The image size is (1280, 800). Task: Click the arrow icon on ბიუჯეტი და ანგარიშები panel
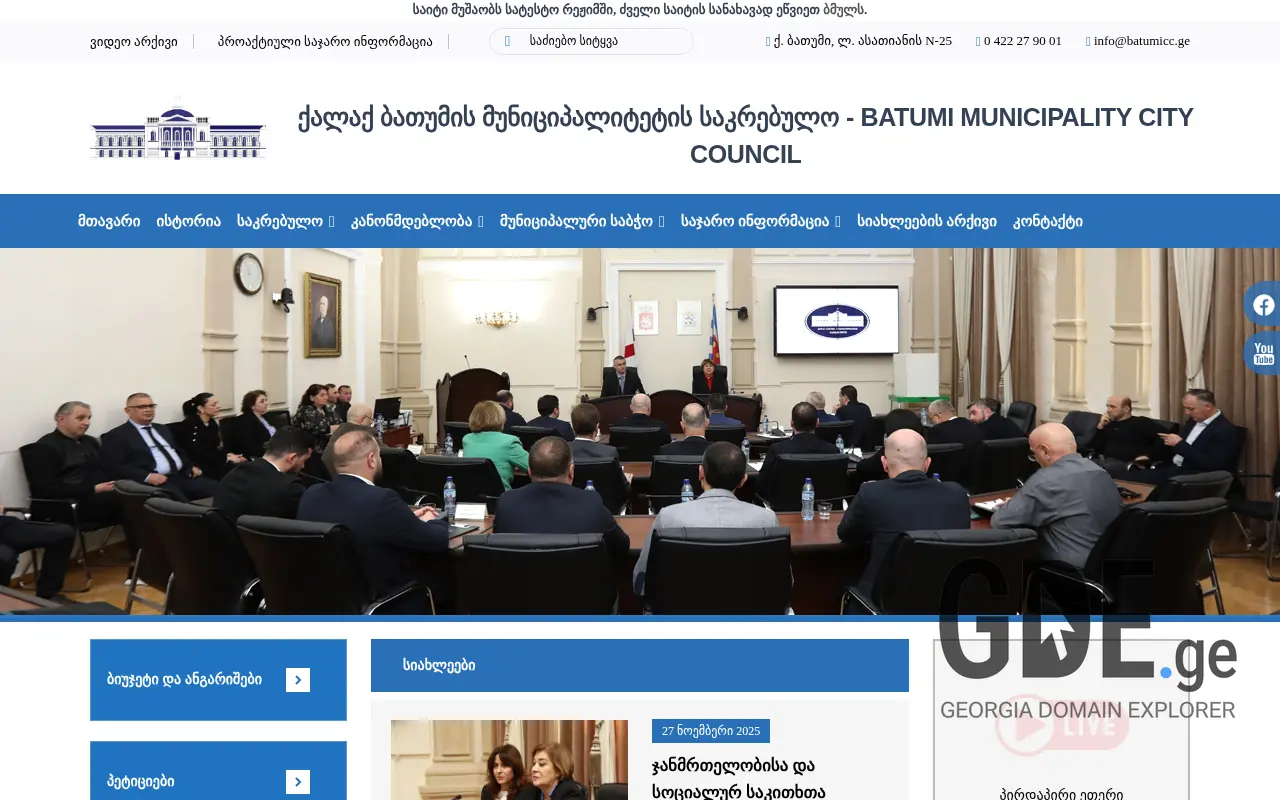coord(298,680)
